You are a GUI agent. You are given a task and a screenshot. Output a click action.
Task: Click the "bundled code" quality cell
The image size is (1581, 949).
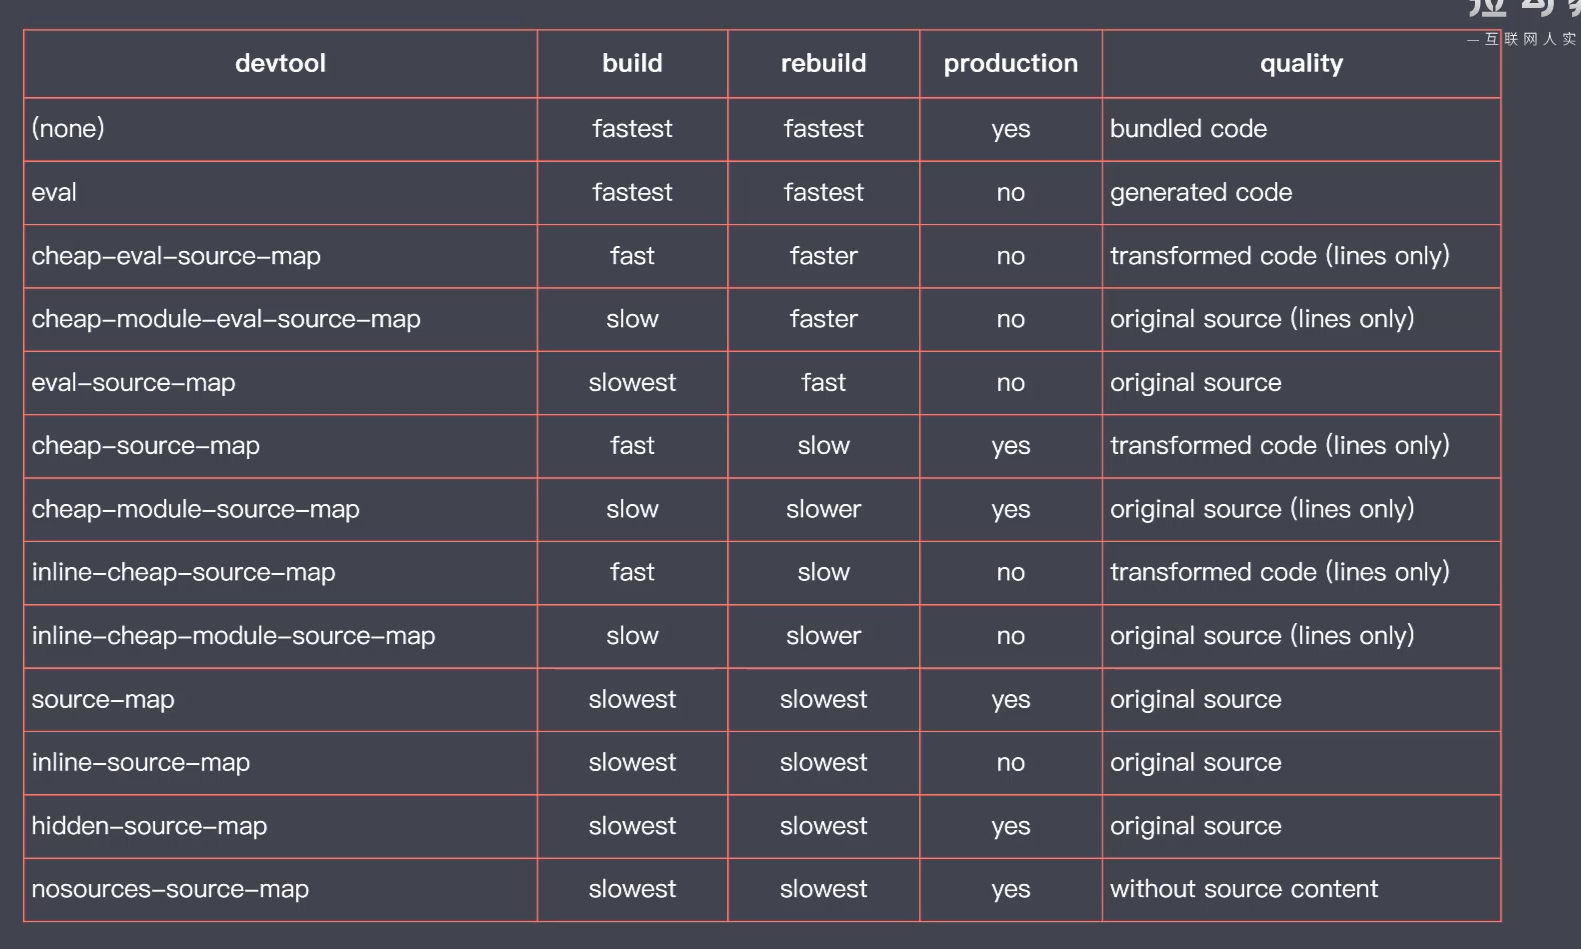pyautogui.click(x=1188, y=129)
